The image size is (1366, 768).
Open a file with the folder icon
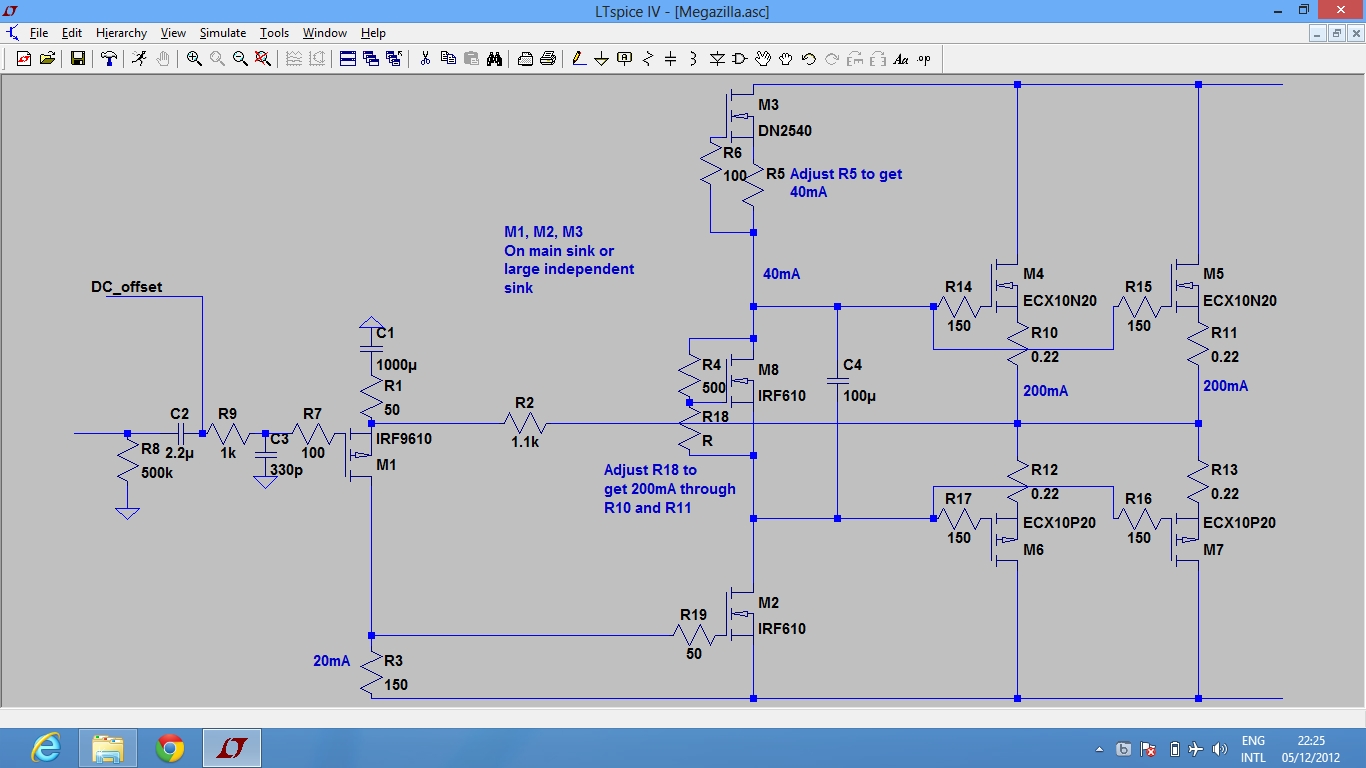coord(47,59)
